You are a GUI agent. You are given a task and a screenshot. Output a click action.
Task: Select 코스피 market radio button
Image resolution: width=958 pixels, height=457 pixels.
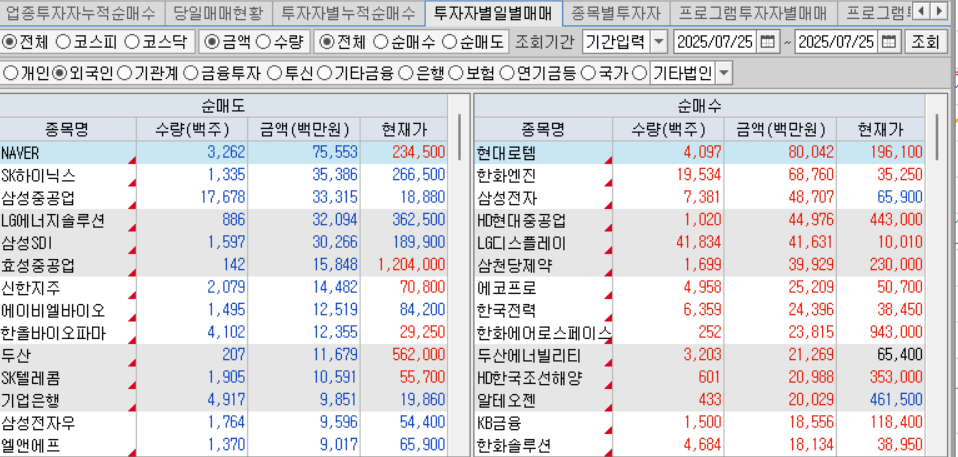(x=63, y=42)
